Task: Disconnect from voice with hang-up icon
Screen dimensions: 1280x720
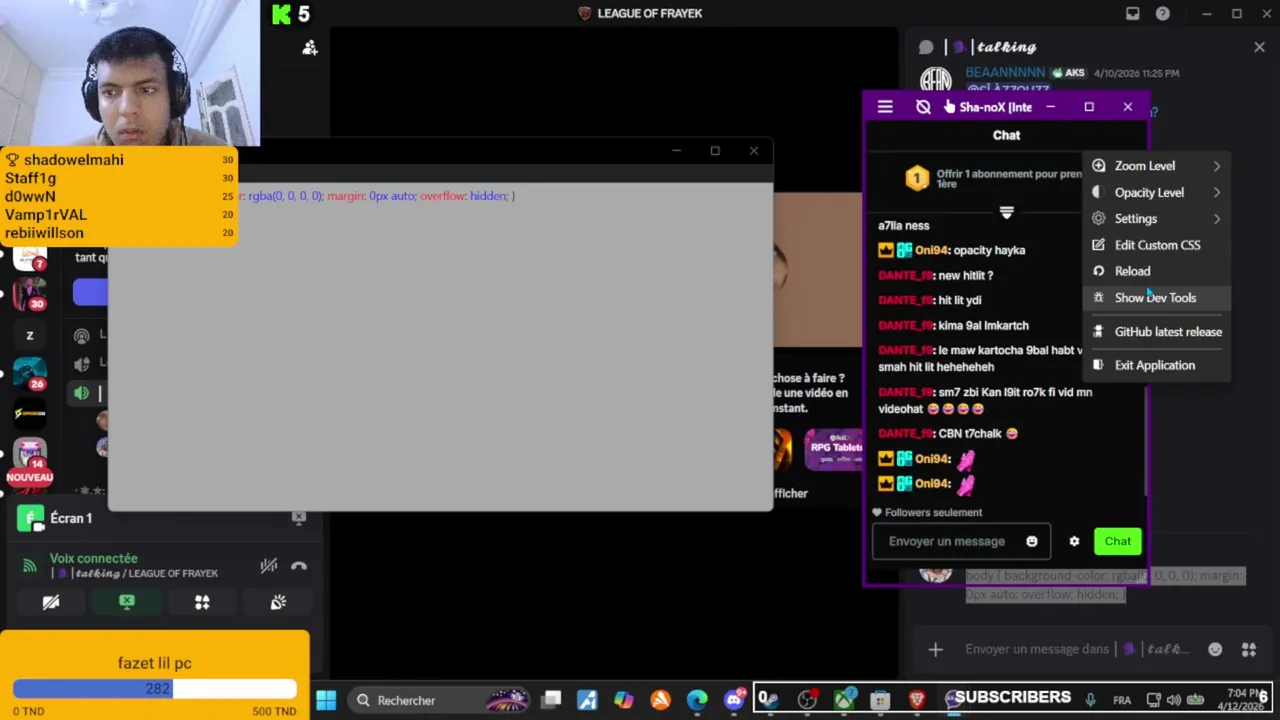Action: coord(299,566)
